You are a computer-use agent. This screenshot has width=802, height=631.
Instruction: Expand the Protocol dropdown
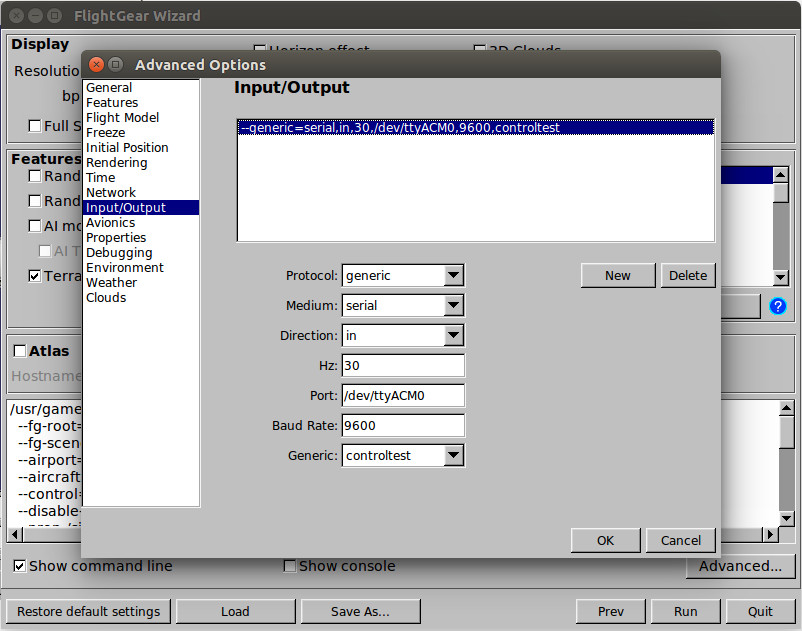tap(454, 276)
